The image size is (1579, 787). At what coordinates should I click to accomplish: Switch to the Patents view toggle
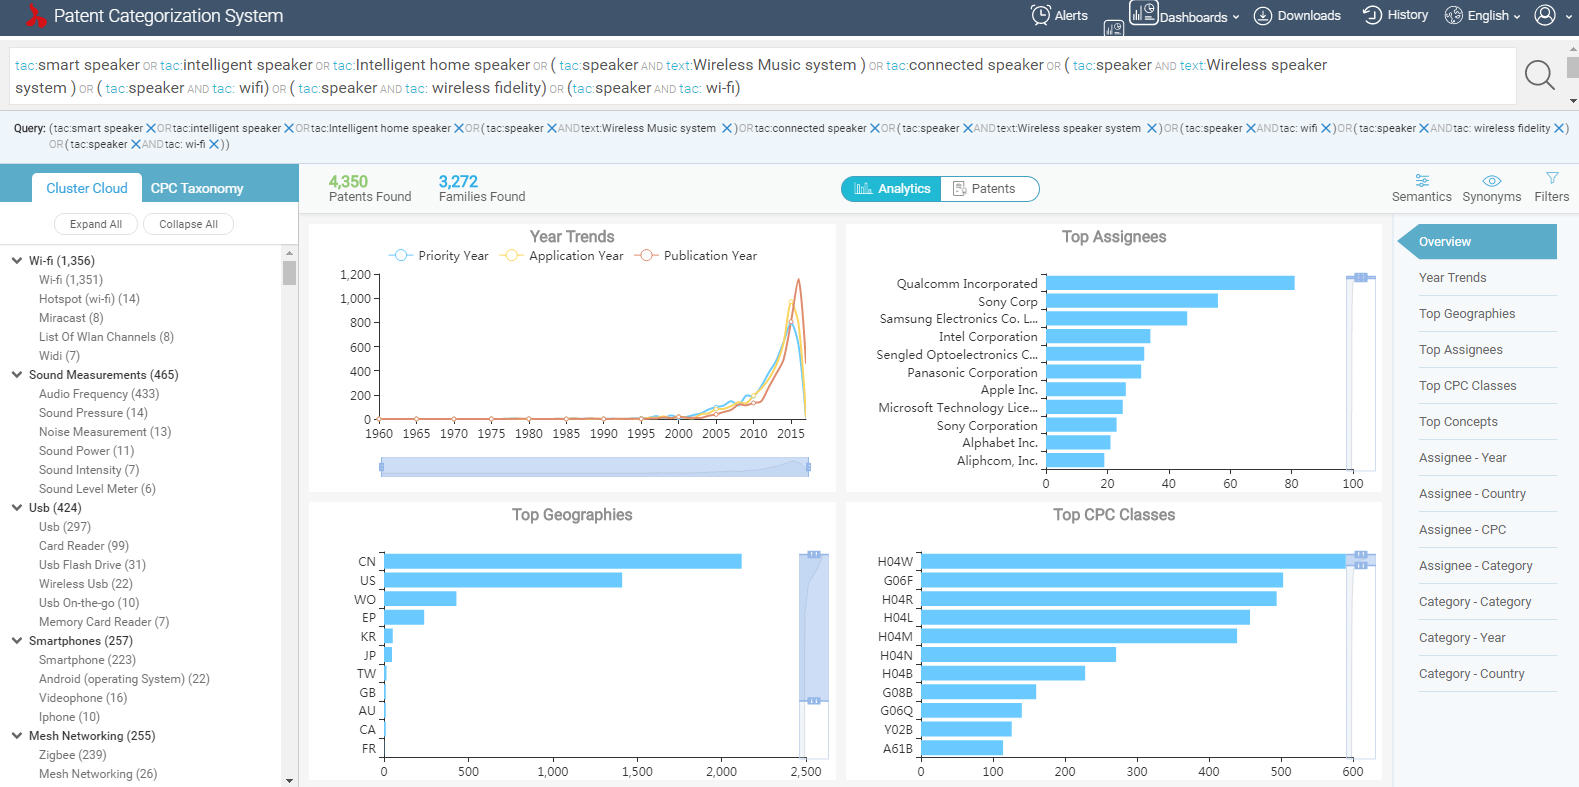tap(984, 189)
